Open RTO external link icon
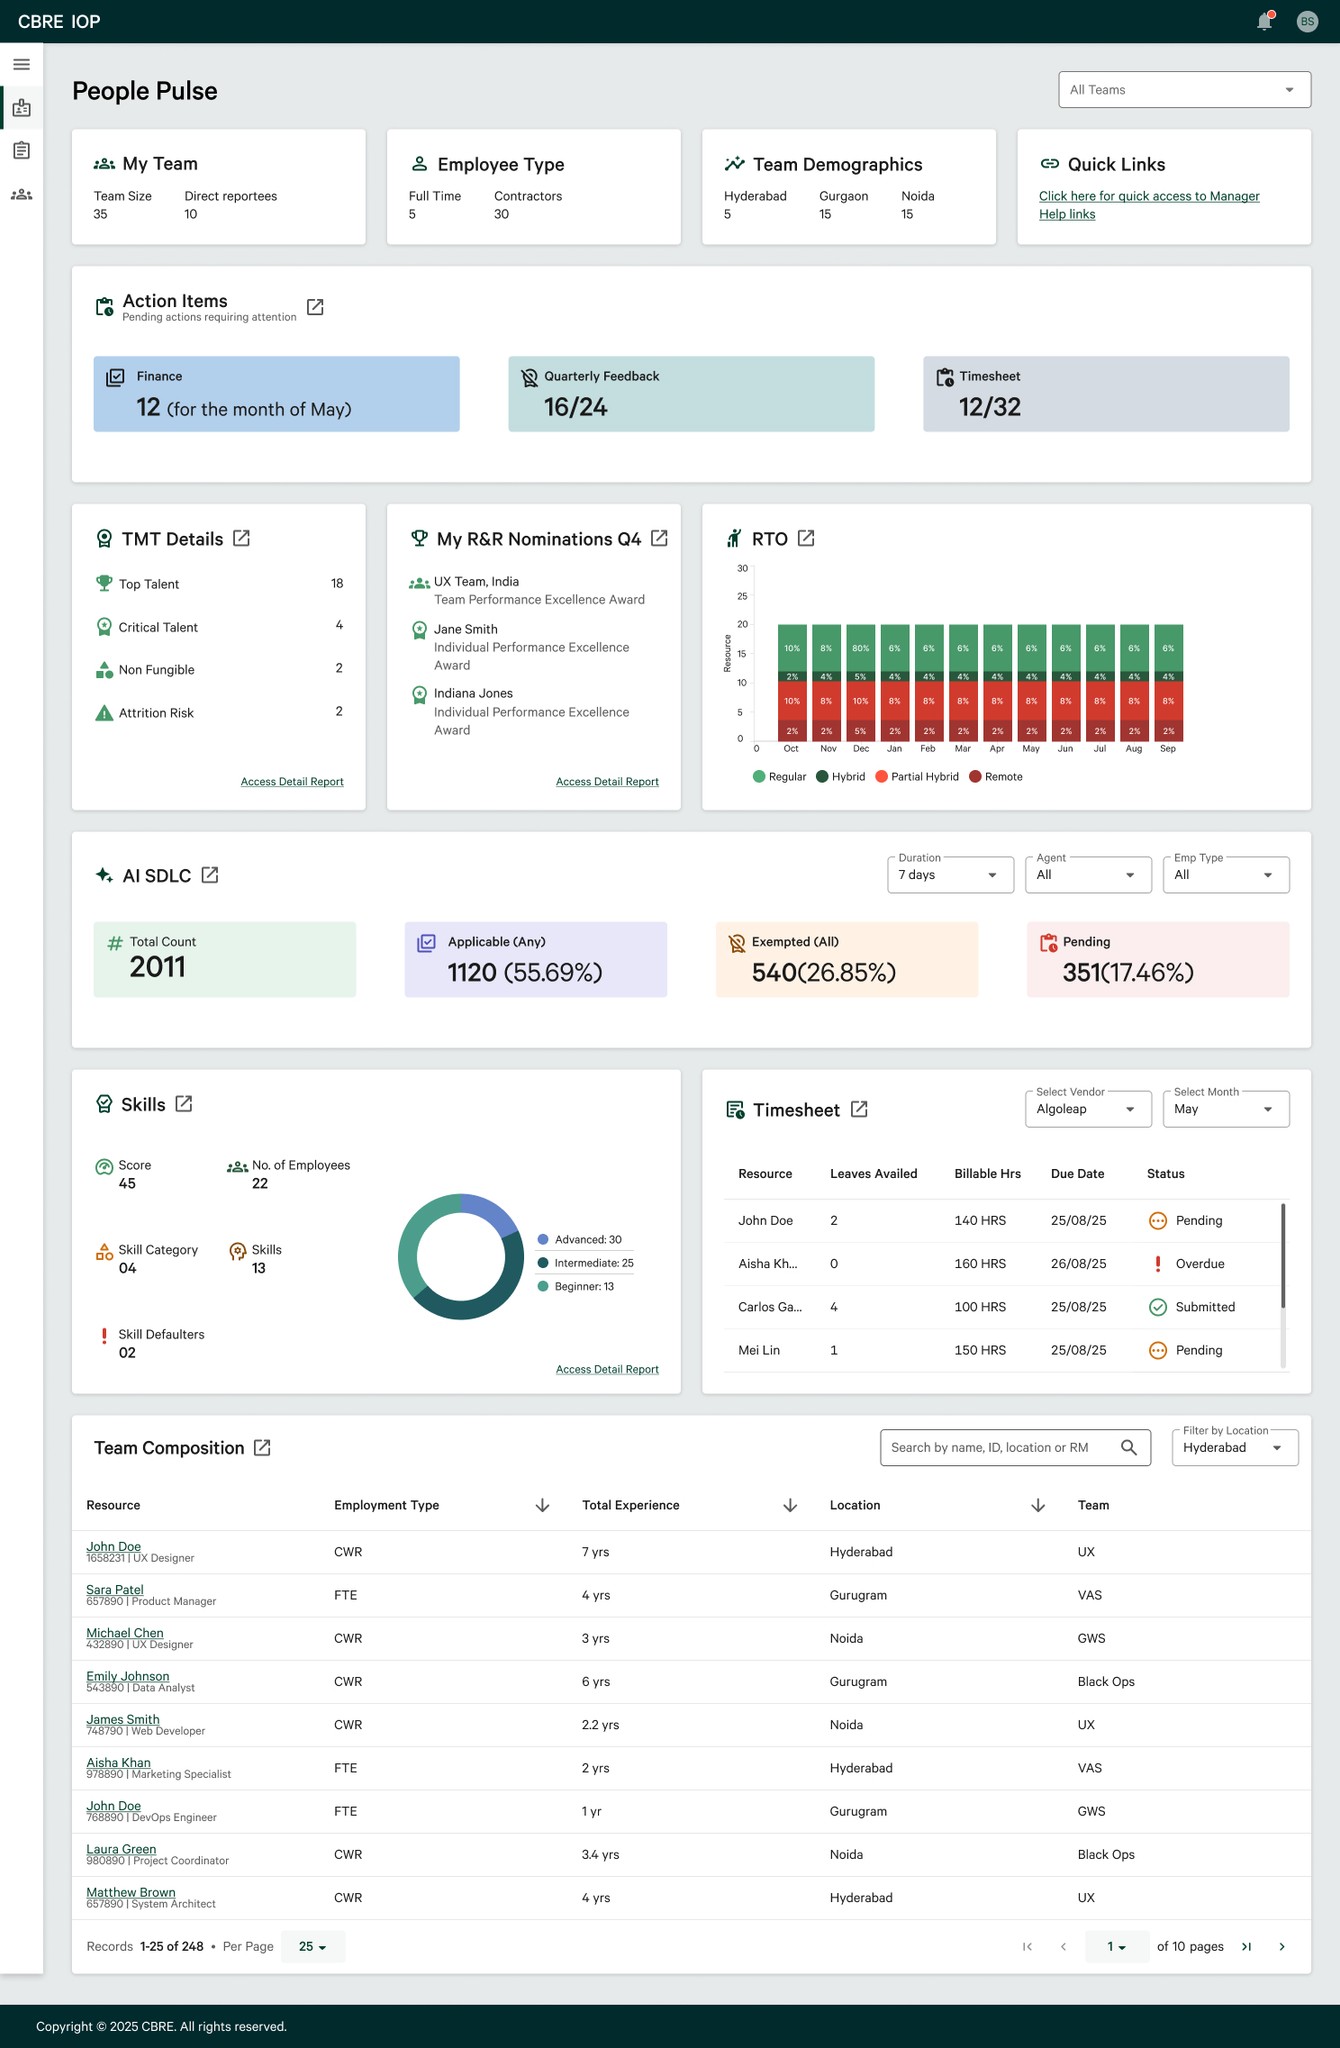 click(x=806, y=538)
